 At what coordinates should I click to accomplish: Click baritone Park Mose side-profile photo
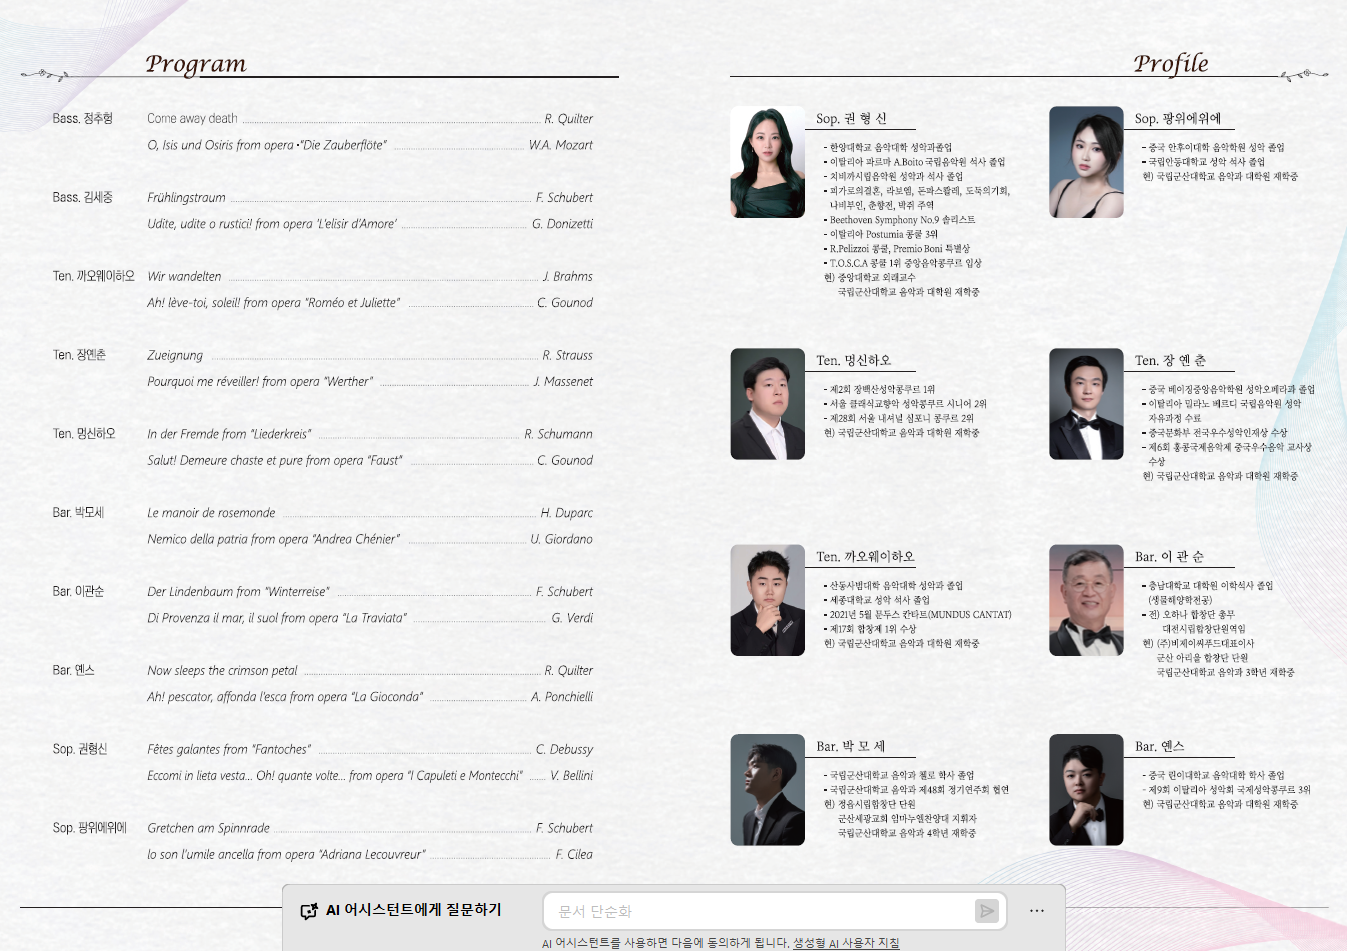coord(768,790)
